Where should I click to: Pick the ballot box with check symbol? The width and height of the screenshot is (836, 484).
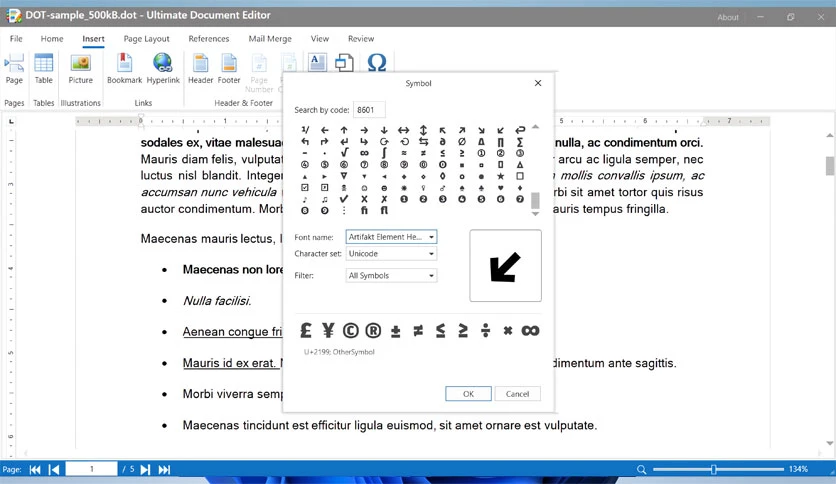coord(304,188)
